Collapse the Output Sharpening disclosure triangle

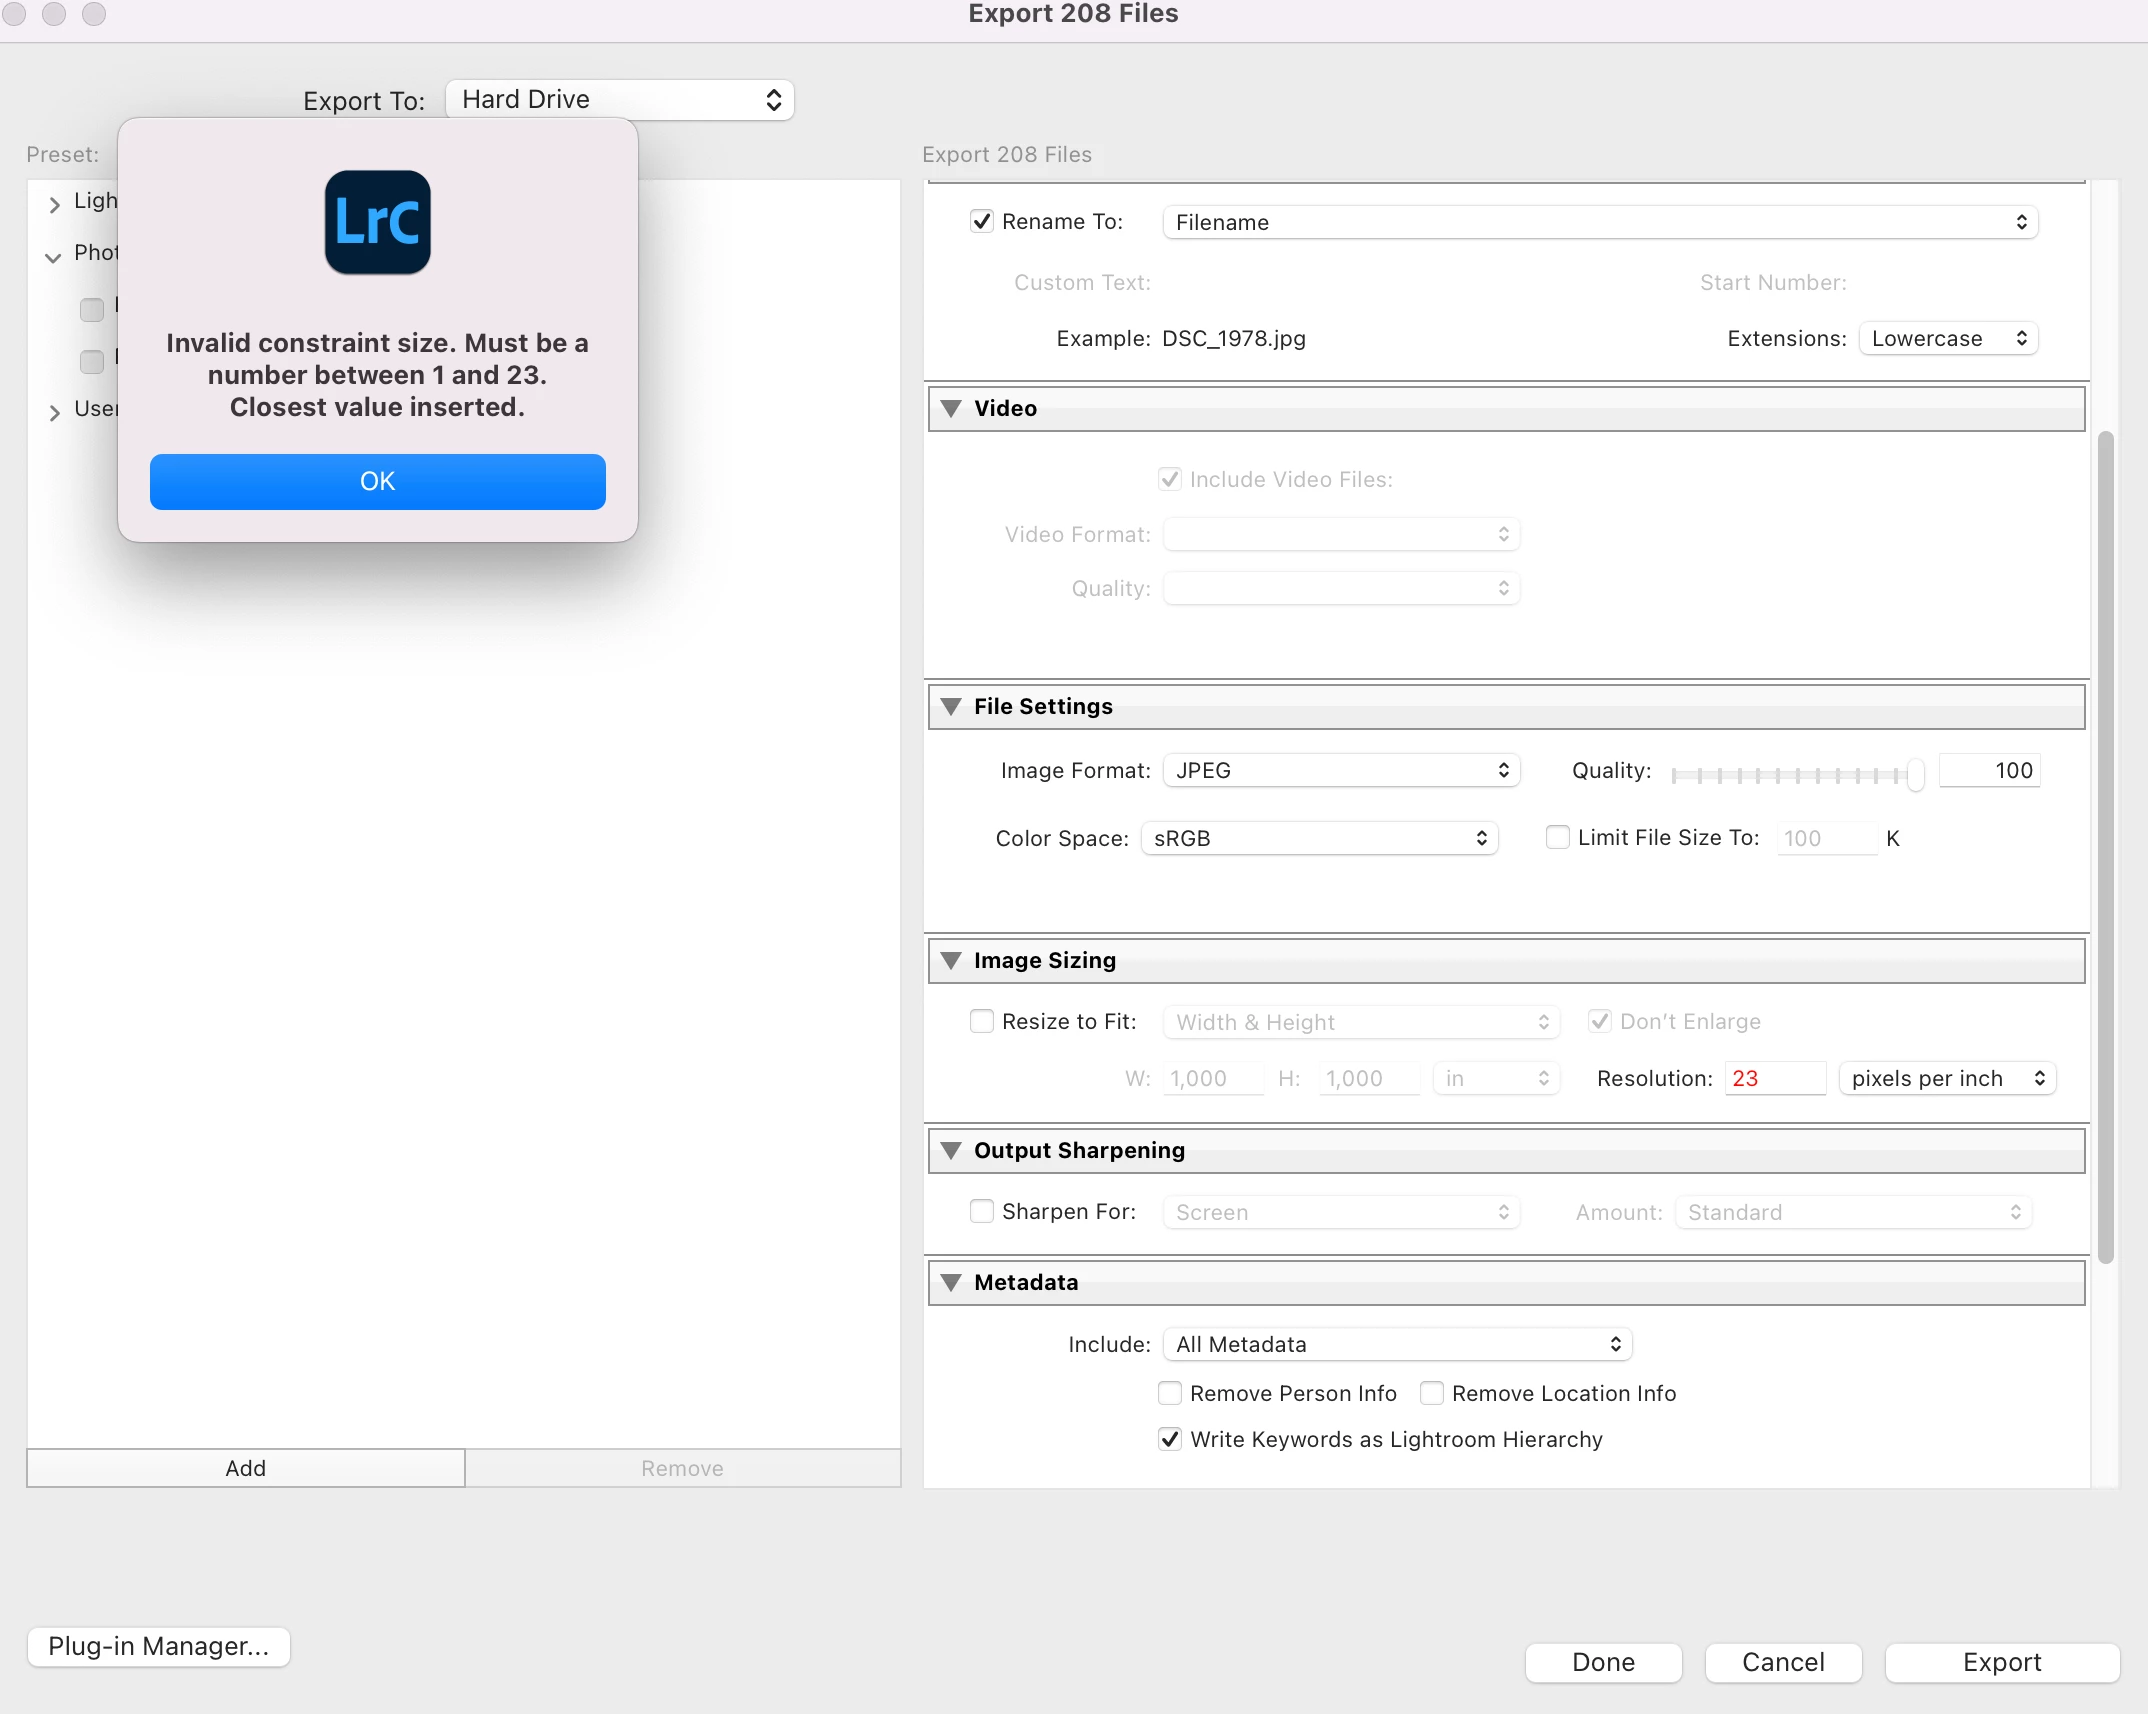click(x=951, y=1150)
